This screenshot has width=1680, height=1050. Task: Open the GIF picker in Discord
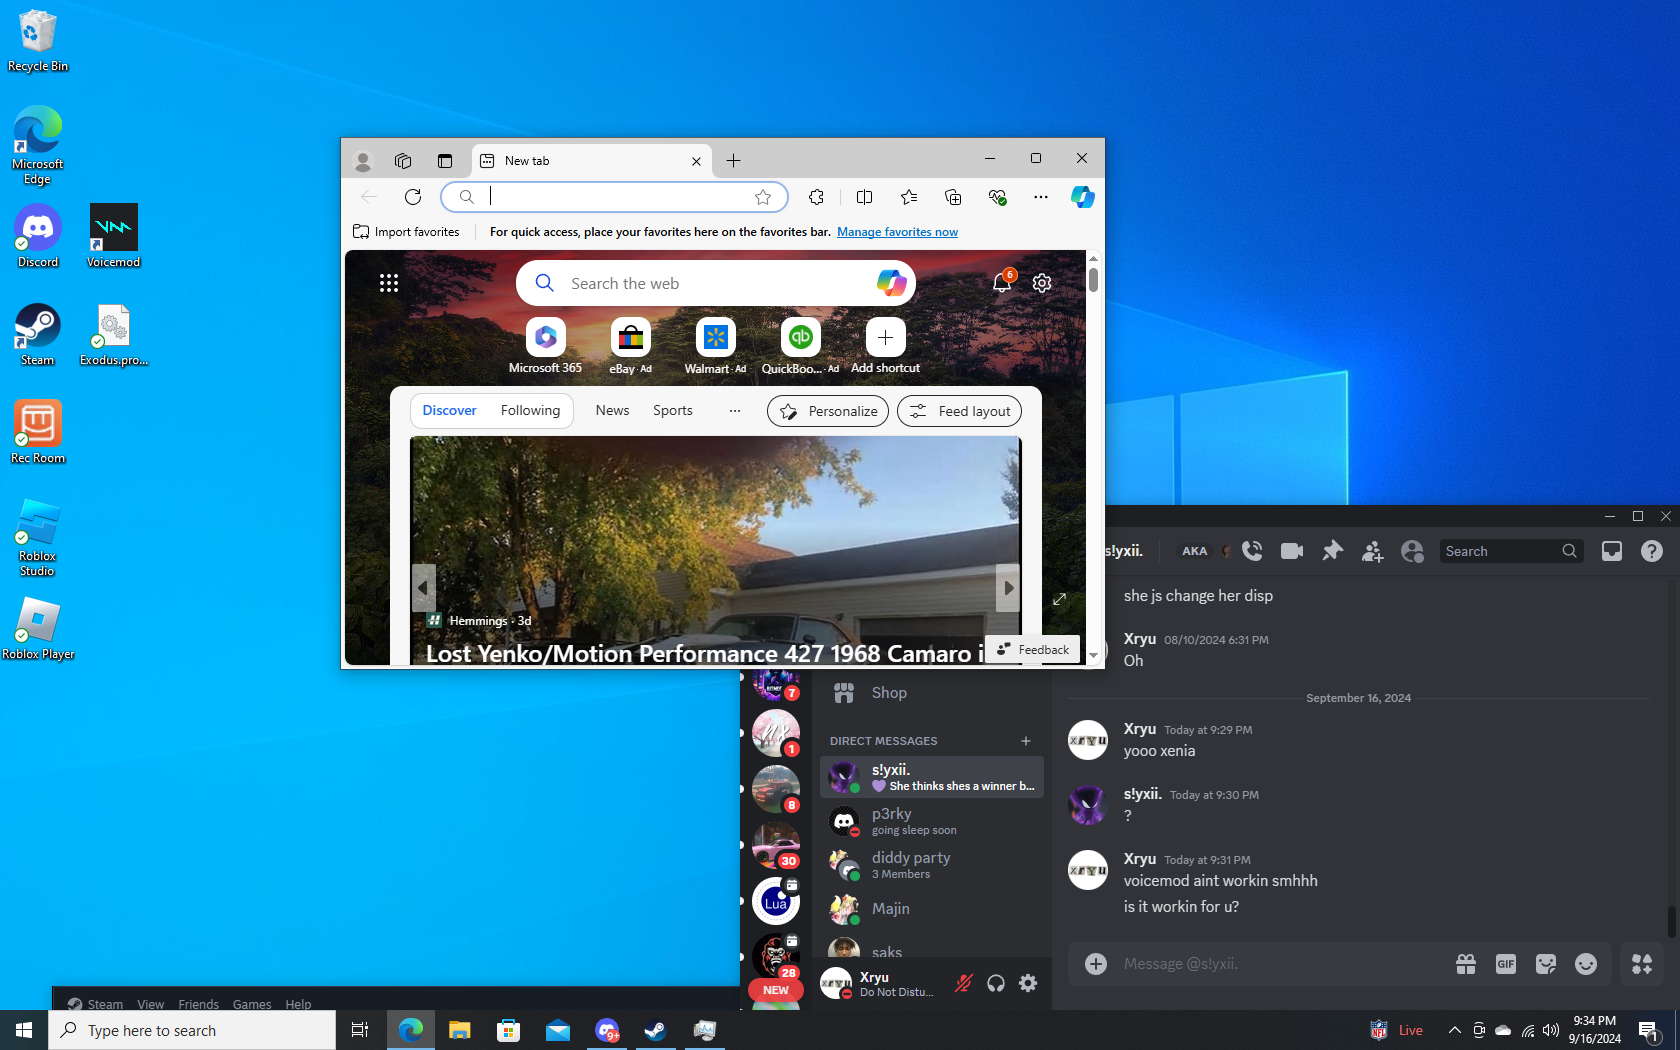pyautogui.click(x=1506, y=964)
